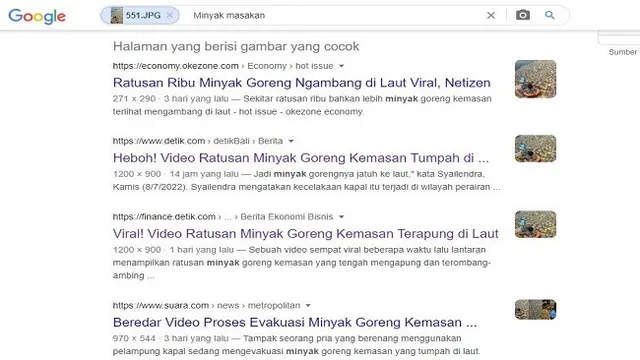Submit search with magnifying glass icon
This screenshot has width=640, height=360.
point(550,15)
